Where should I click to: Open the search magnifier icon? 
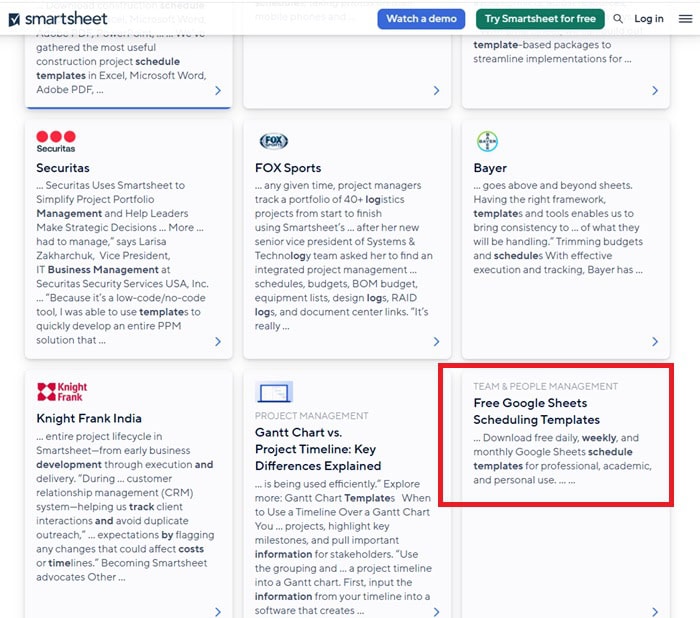click(x=618, y=19)
